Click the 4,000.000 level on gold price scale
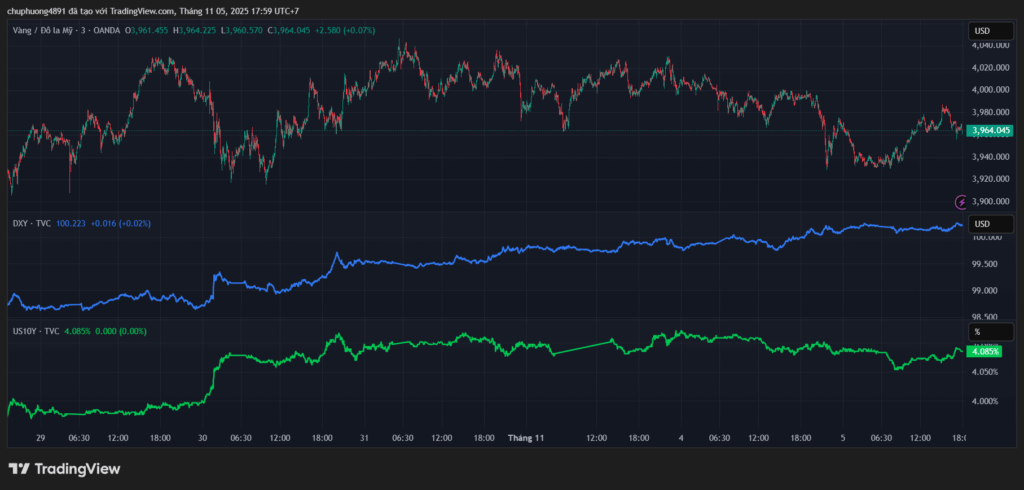The height and width of the screenshot is (490, 1024). click(989, 90)
